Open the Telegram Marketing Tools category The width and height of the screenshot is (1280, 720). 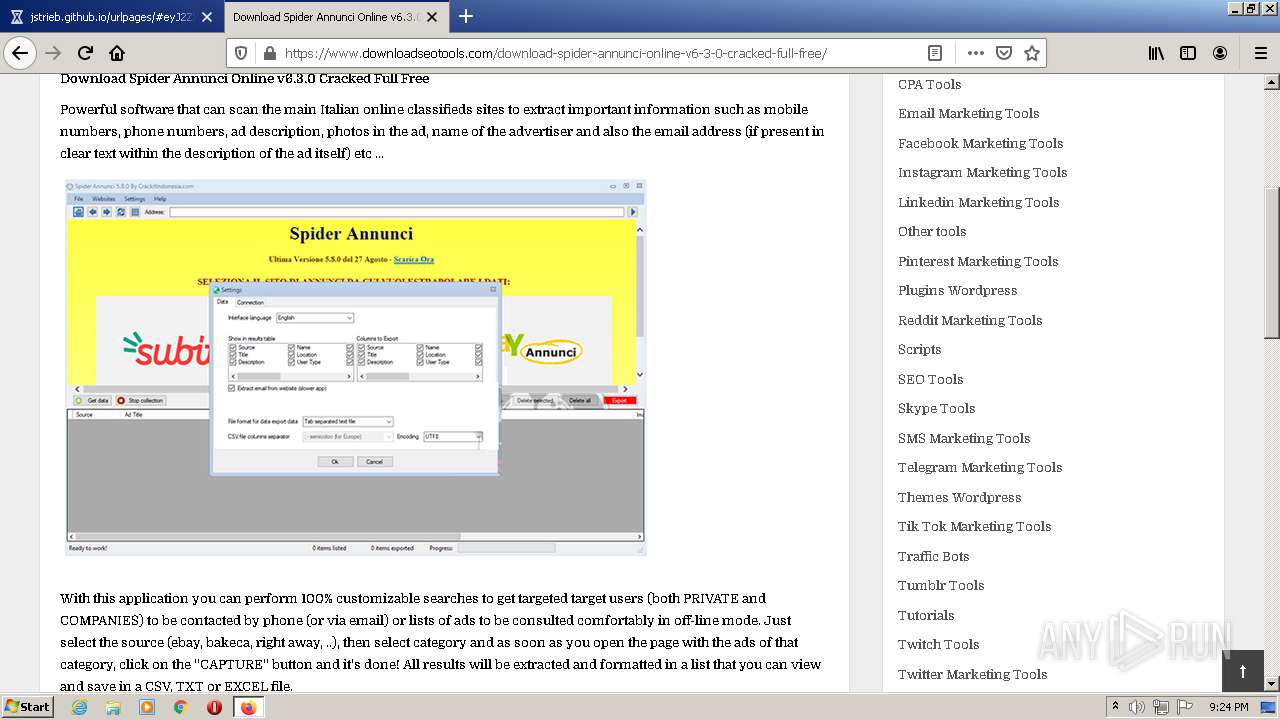980,467
